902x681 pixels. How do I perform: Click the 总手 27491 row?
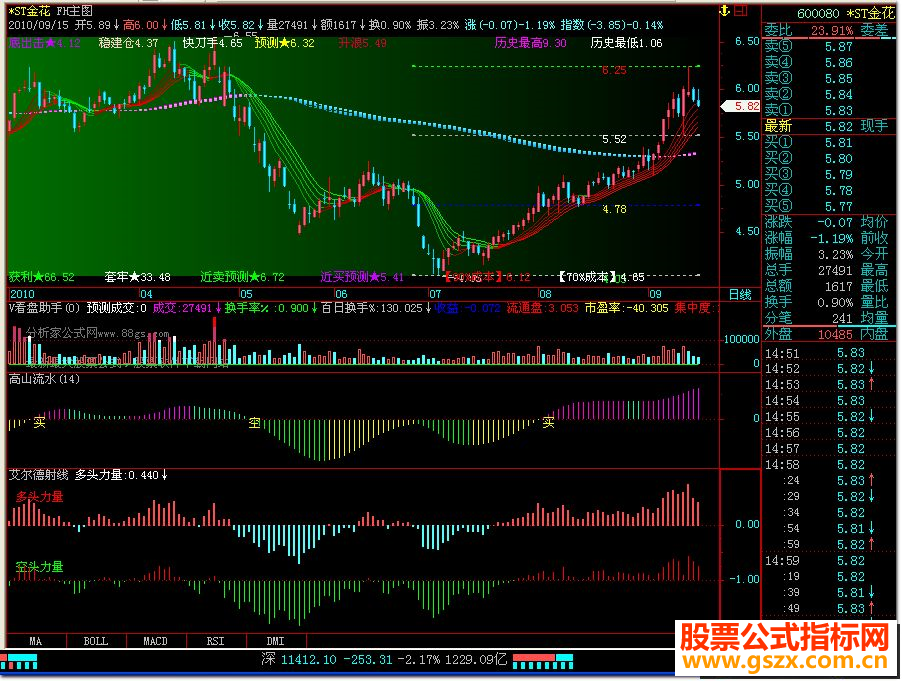(x=808, y=270)
